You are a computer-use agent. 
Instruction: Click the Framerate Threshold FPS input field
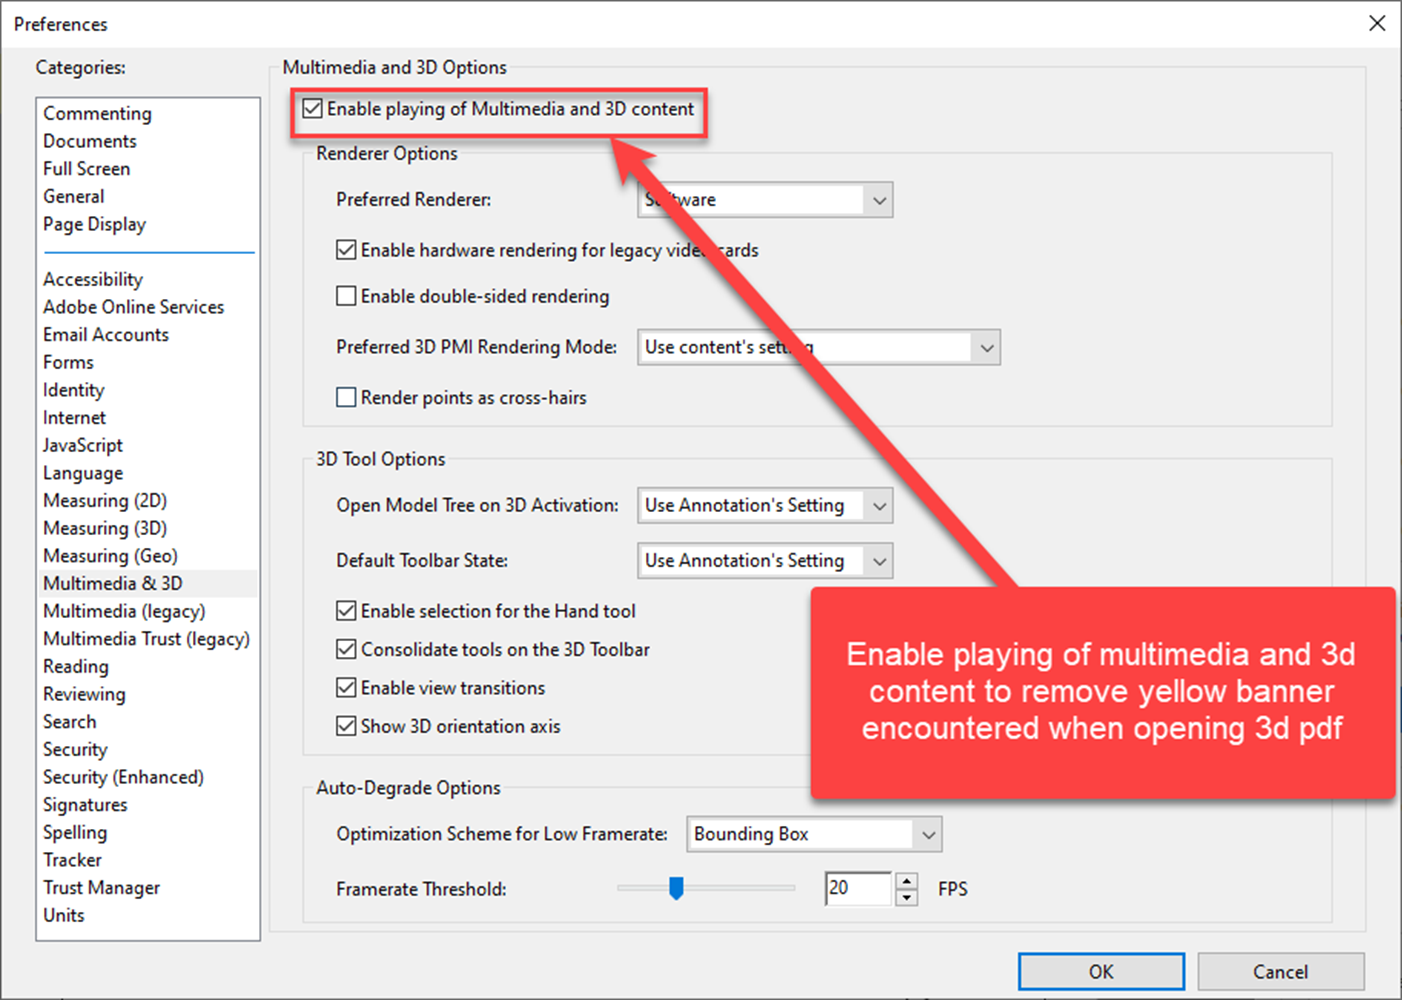tap(857, 888)
